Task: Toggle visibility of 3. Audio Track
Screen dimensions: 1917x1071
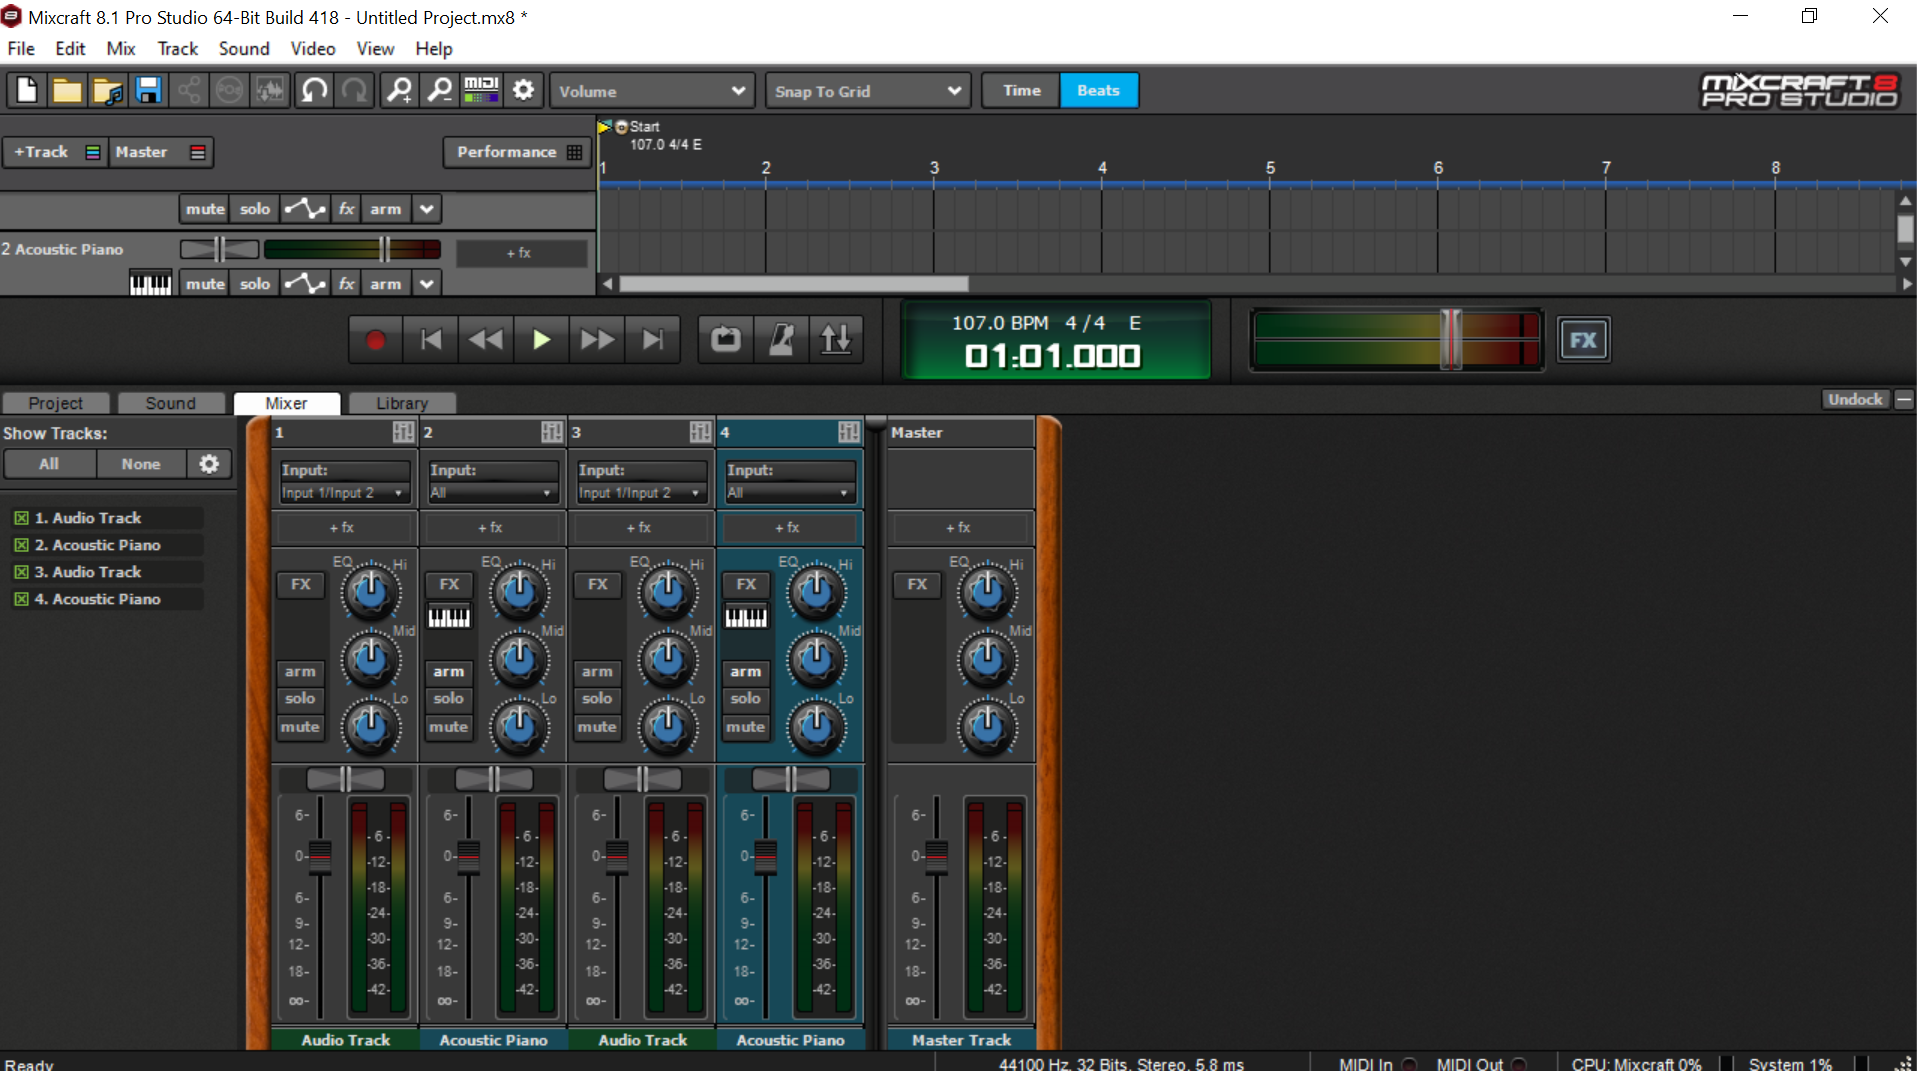Action: (21, 572)
